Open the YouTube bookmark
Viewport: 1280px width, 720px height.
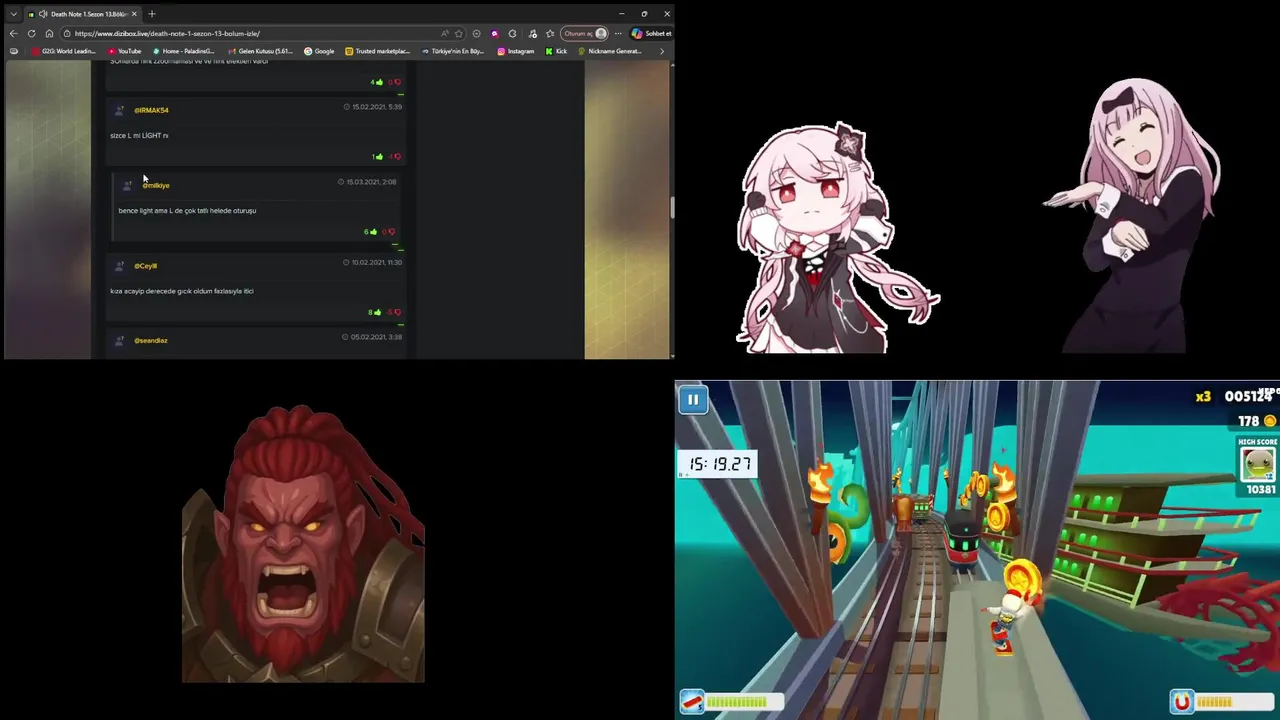tap(125, 51)
